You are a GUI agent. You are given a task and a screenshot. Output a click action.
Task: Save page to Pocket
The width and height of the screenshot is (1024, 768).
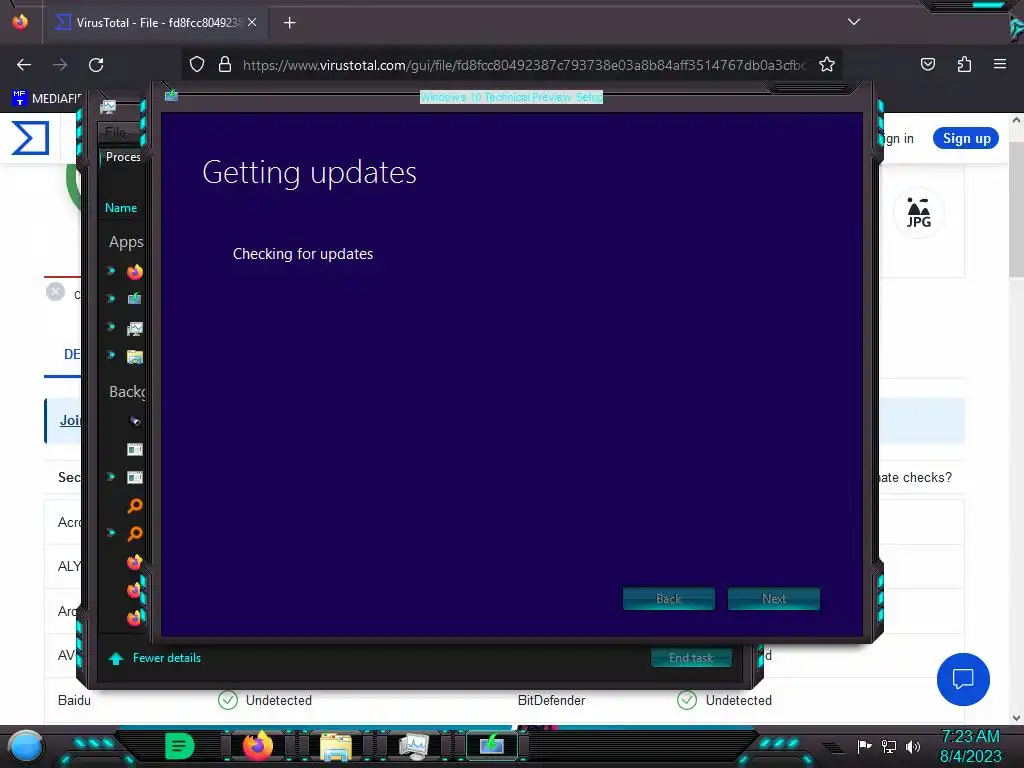tap(927, 64)
